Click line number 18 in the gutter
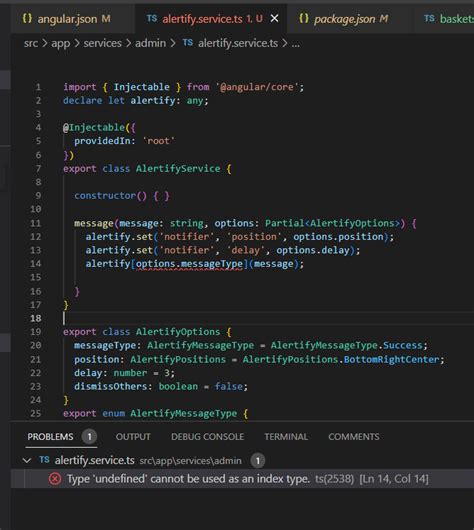Image resolution: width=474 pixels, height=530 pixels. (35, 318)
